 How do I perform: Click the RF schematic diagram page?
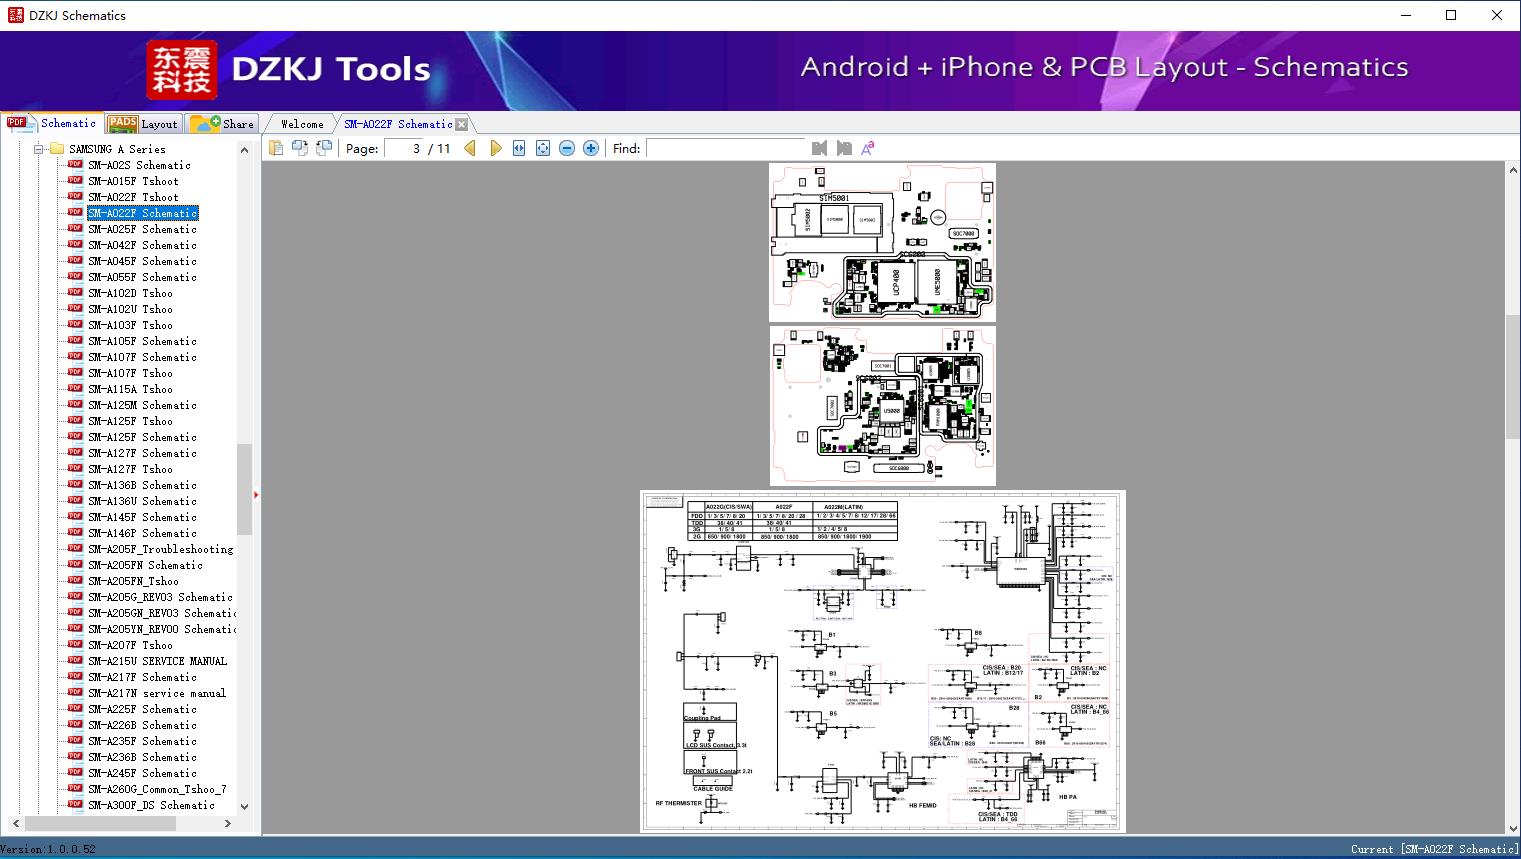tap(883, 661)
